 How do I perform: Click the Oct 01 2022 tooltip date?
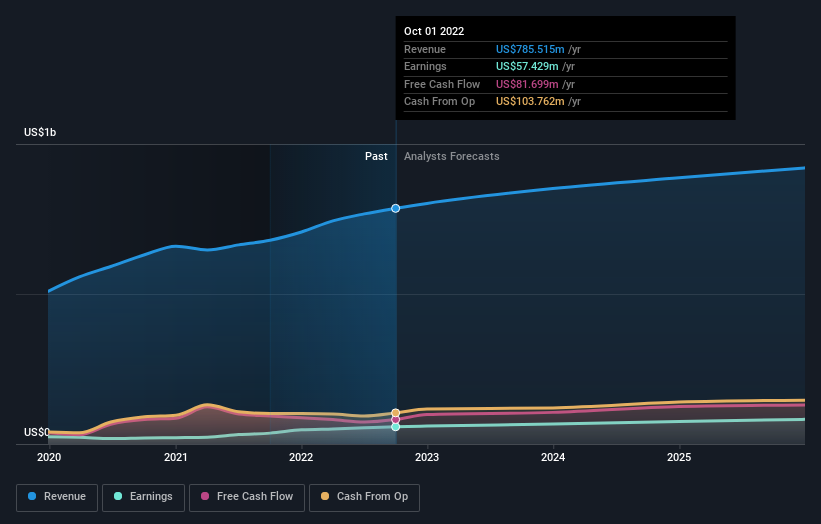coord(434,31)
